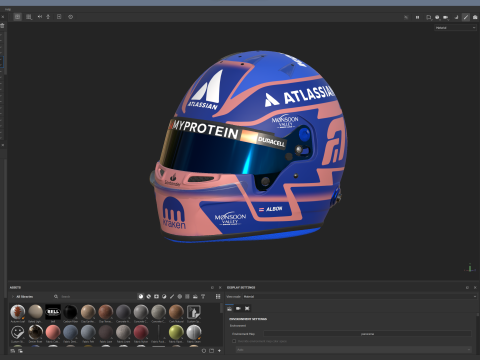This screenshot has height=360, width=480.
Task: Filter assets by fonts T icon
Action: click(203, 296)
